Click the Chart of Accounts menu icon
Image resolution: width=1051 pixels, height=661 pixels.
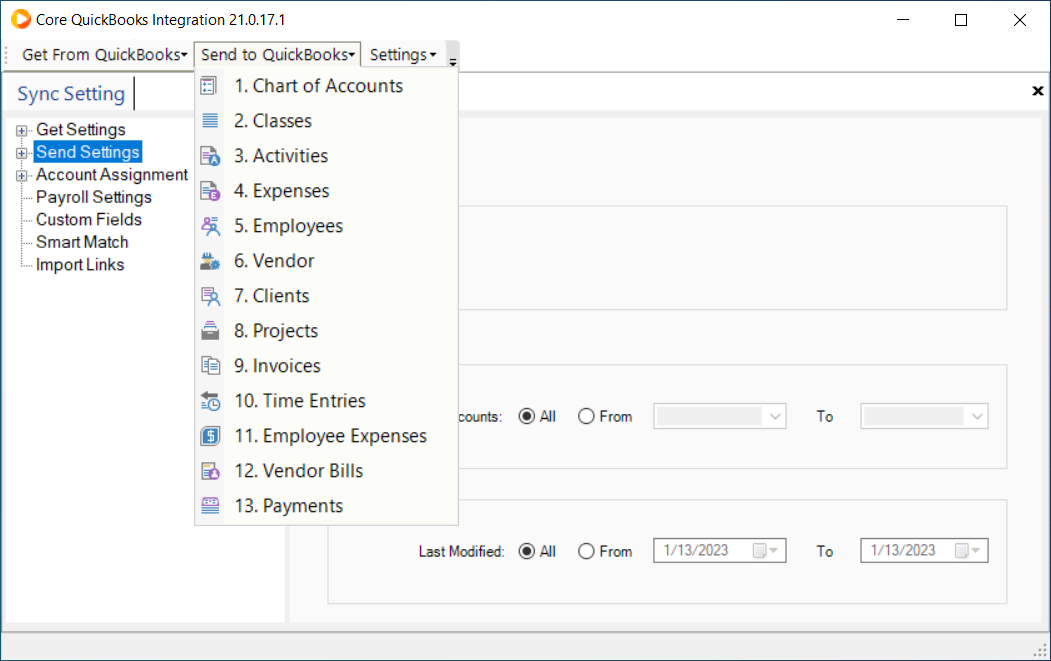tap(209, 86)
